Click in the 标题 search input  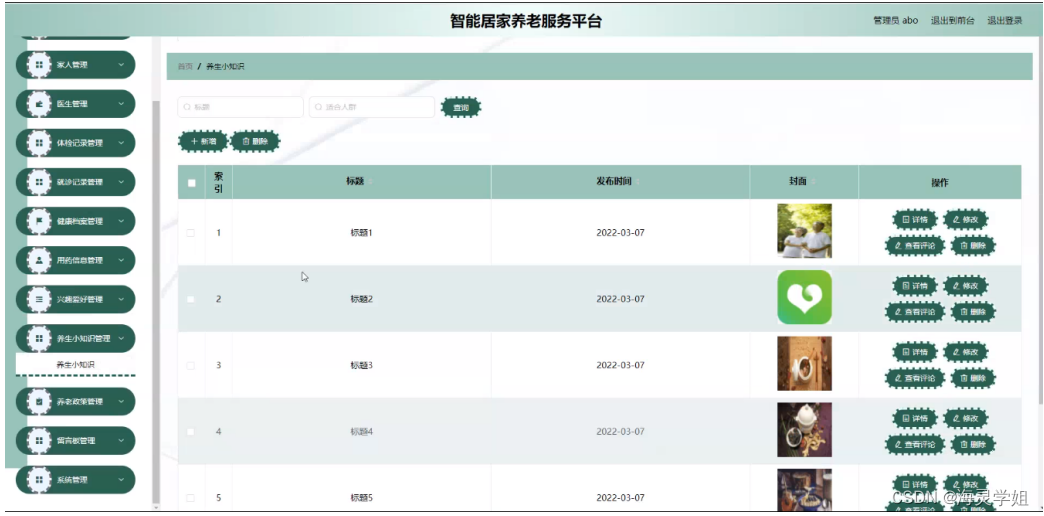(x=240, y=107)
